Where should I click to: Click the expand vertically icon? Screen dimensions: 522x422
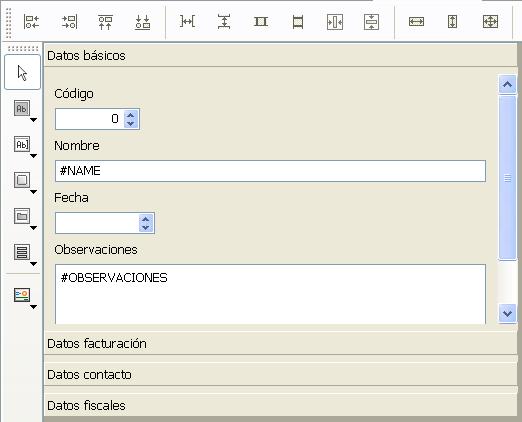(452, 22)
